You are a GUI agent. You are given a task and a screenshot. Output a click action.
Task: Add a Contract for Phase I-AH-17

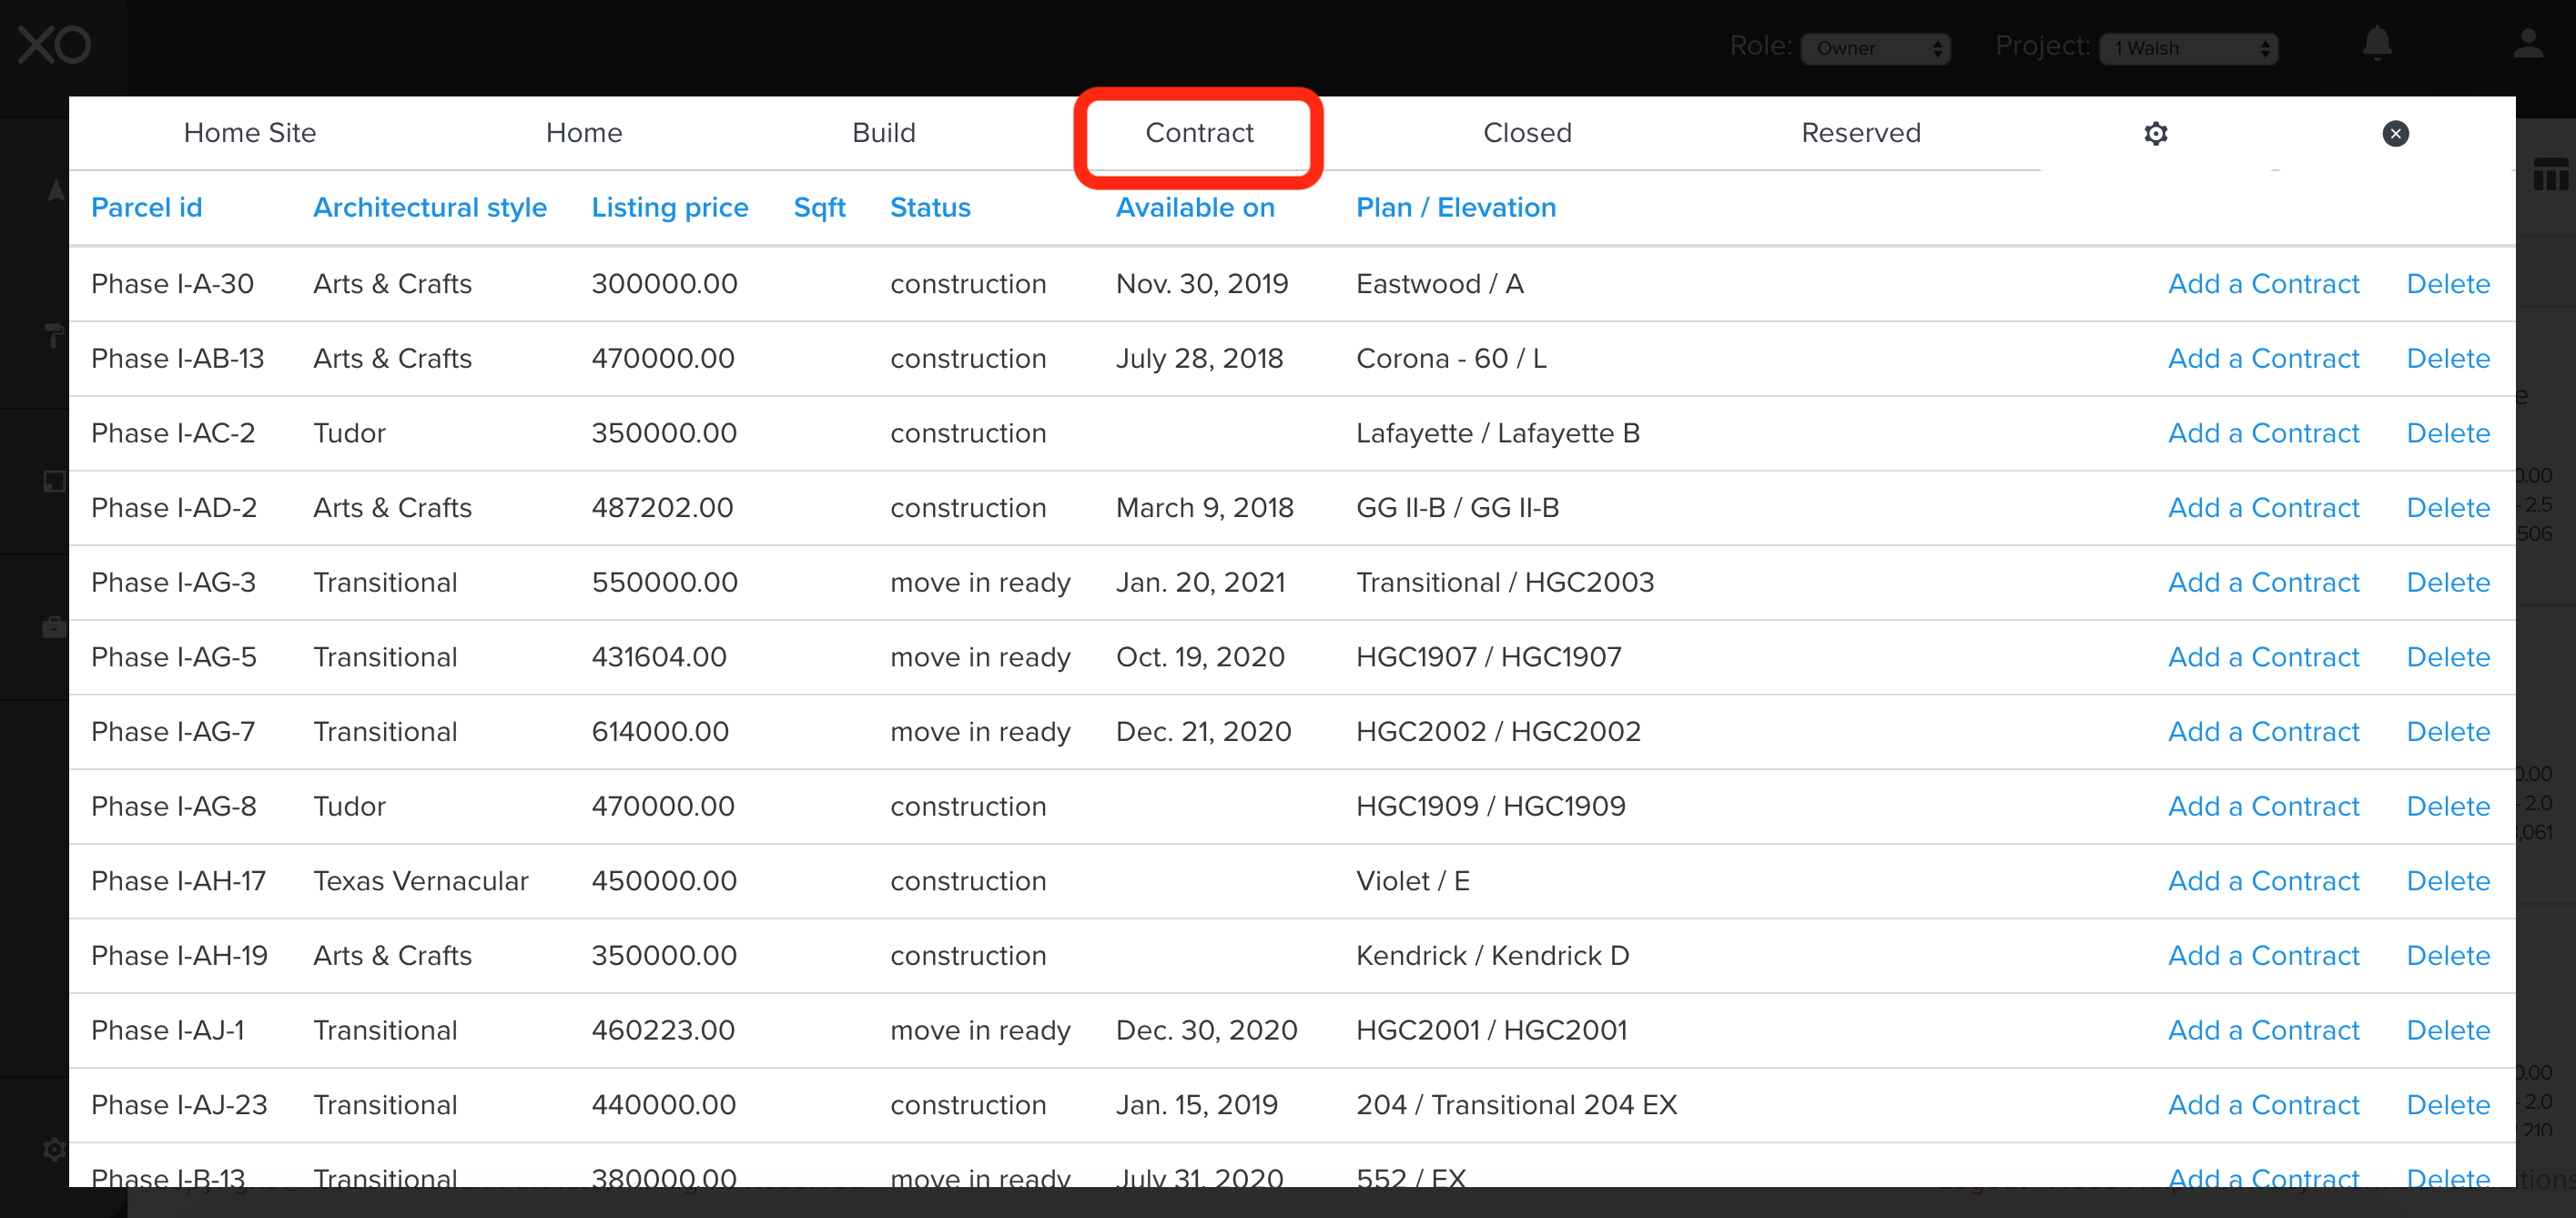click(x=2262, y=881)
